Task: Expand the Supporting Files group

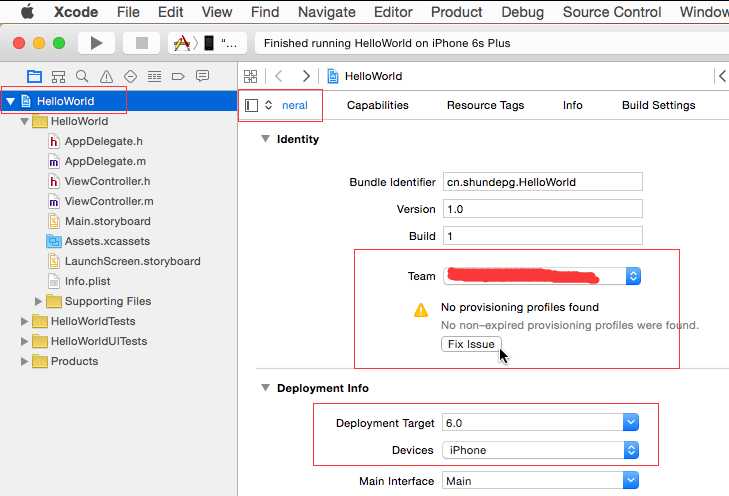Action: 38,301
